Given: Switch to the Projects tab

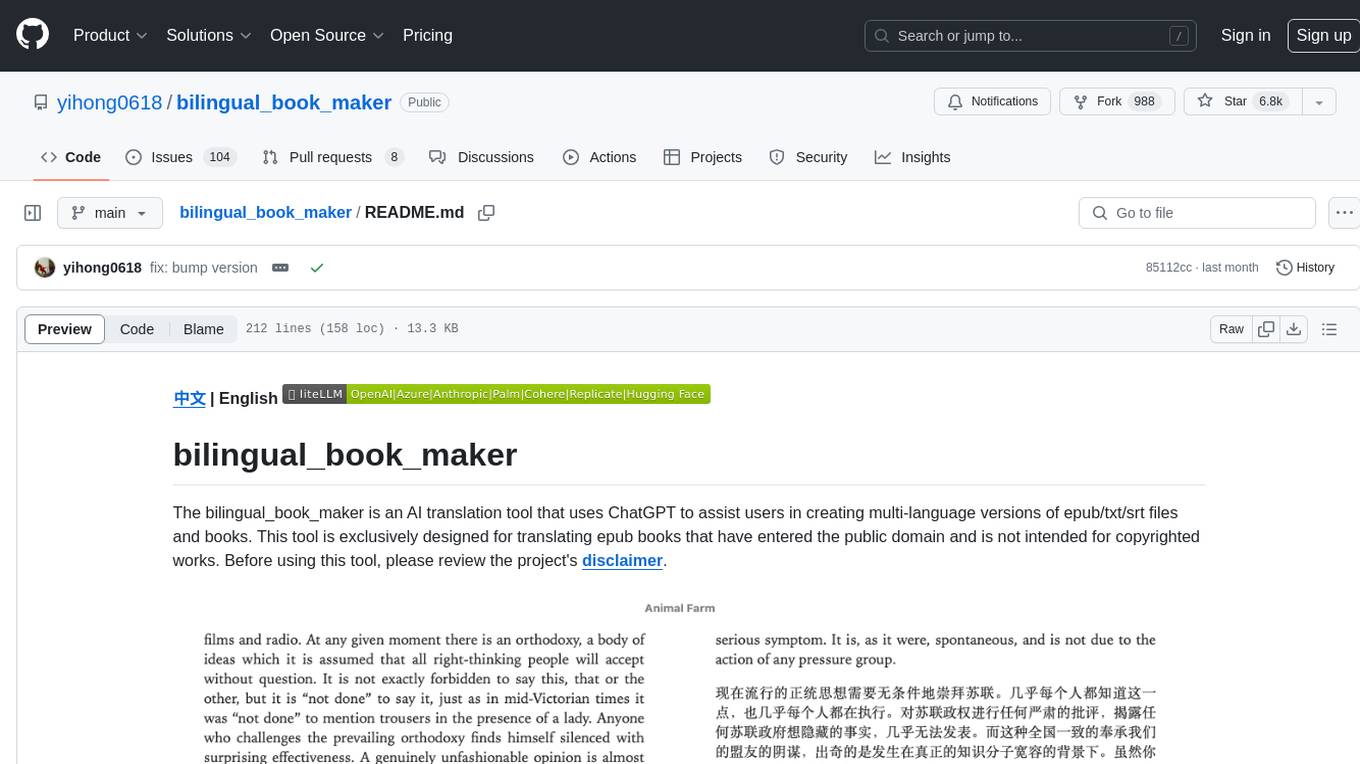Looking at the screenshot, I should 703,157.
